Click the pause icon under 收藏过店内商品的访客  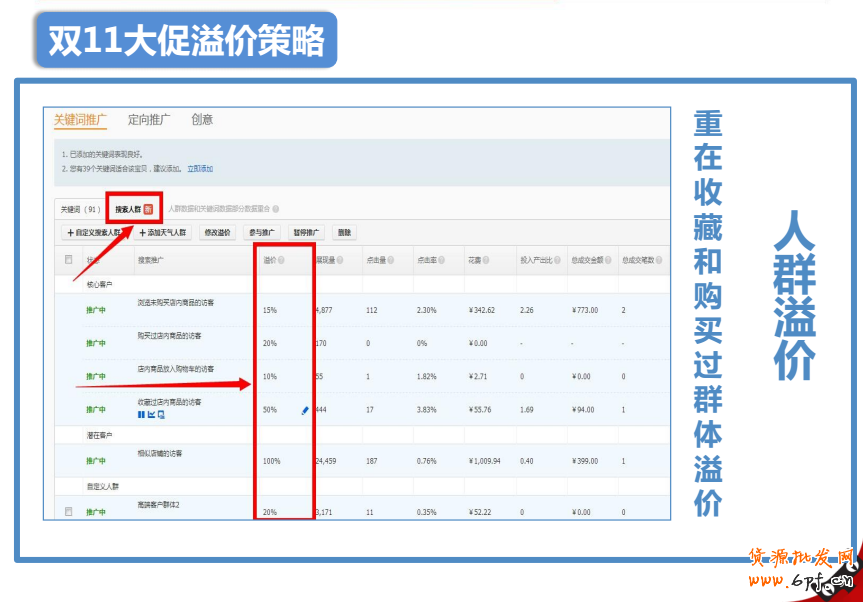tap(140, 414)
